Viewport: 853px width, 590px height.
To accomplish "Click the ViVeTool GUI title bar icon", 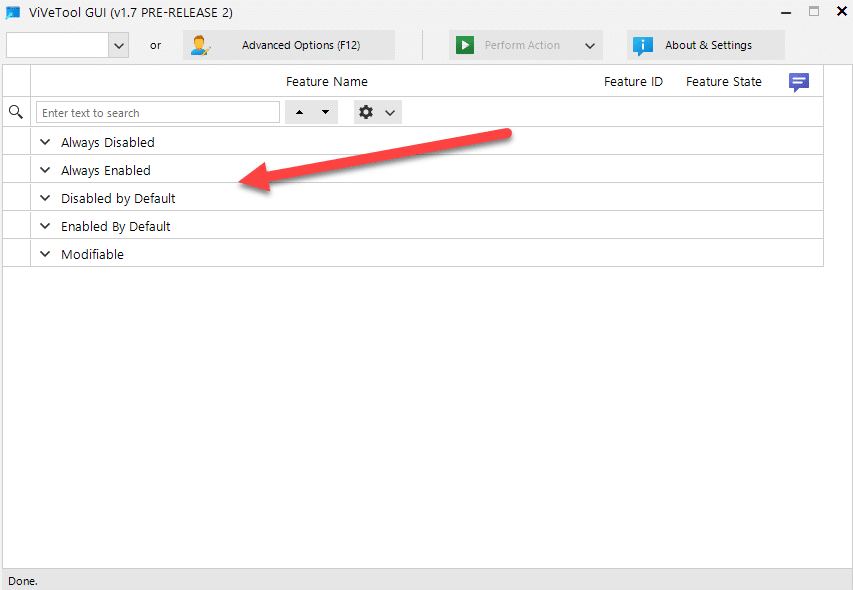I will [12, 13].
